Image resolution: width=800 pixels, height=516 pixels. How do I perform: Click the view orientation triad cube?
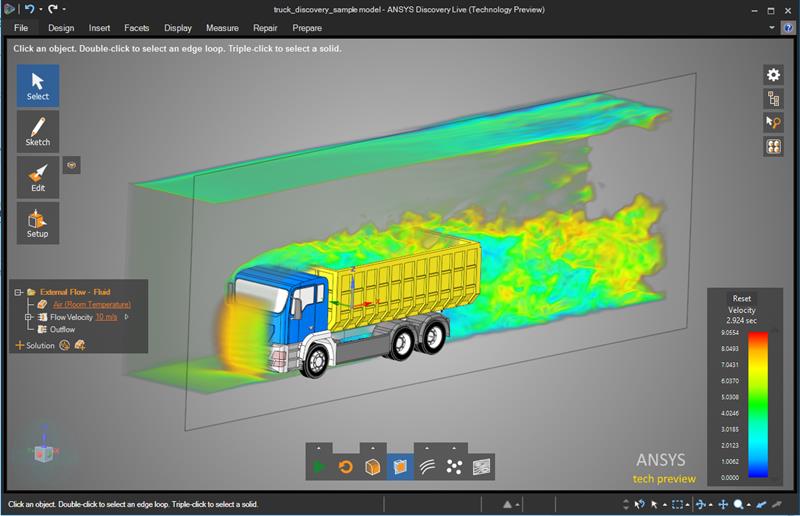coord(44,452)
